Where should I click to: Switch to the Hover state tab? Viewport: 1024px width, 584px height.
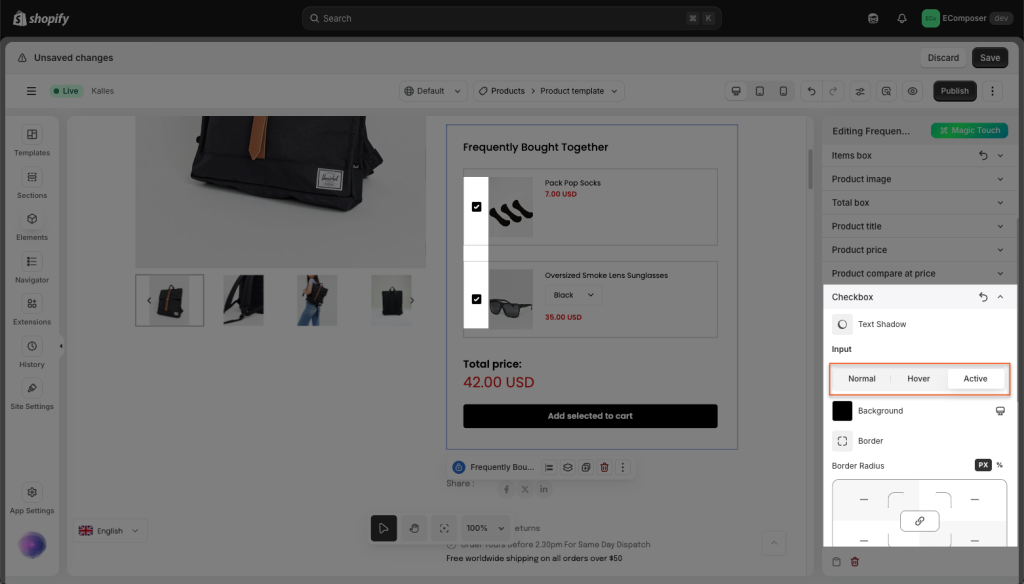(x=918, y=379)
